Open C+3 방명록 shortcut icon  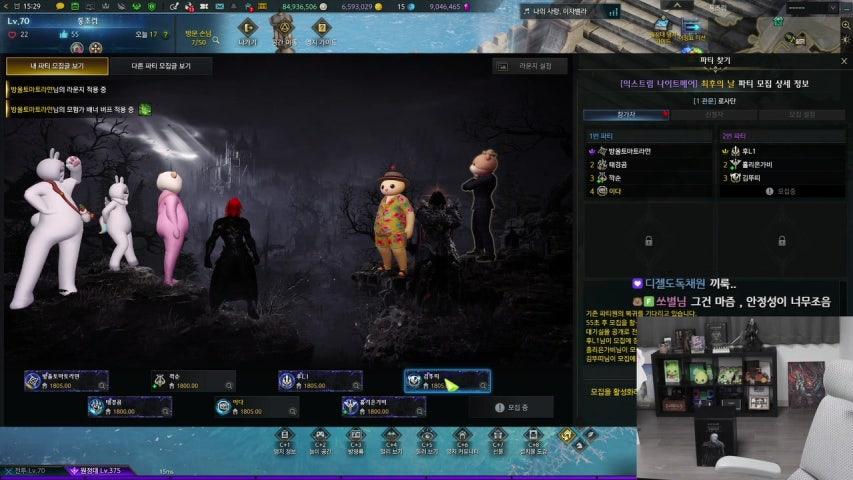(x=355, y=435)
